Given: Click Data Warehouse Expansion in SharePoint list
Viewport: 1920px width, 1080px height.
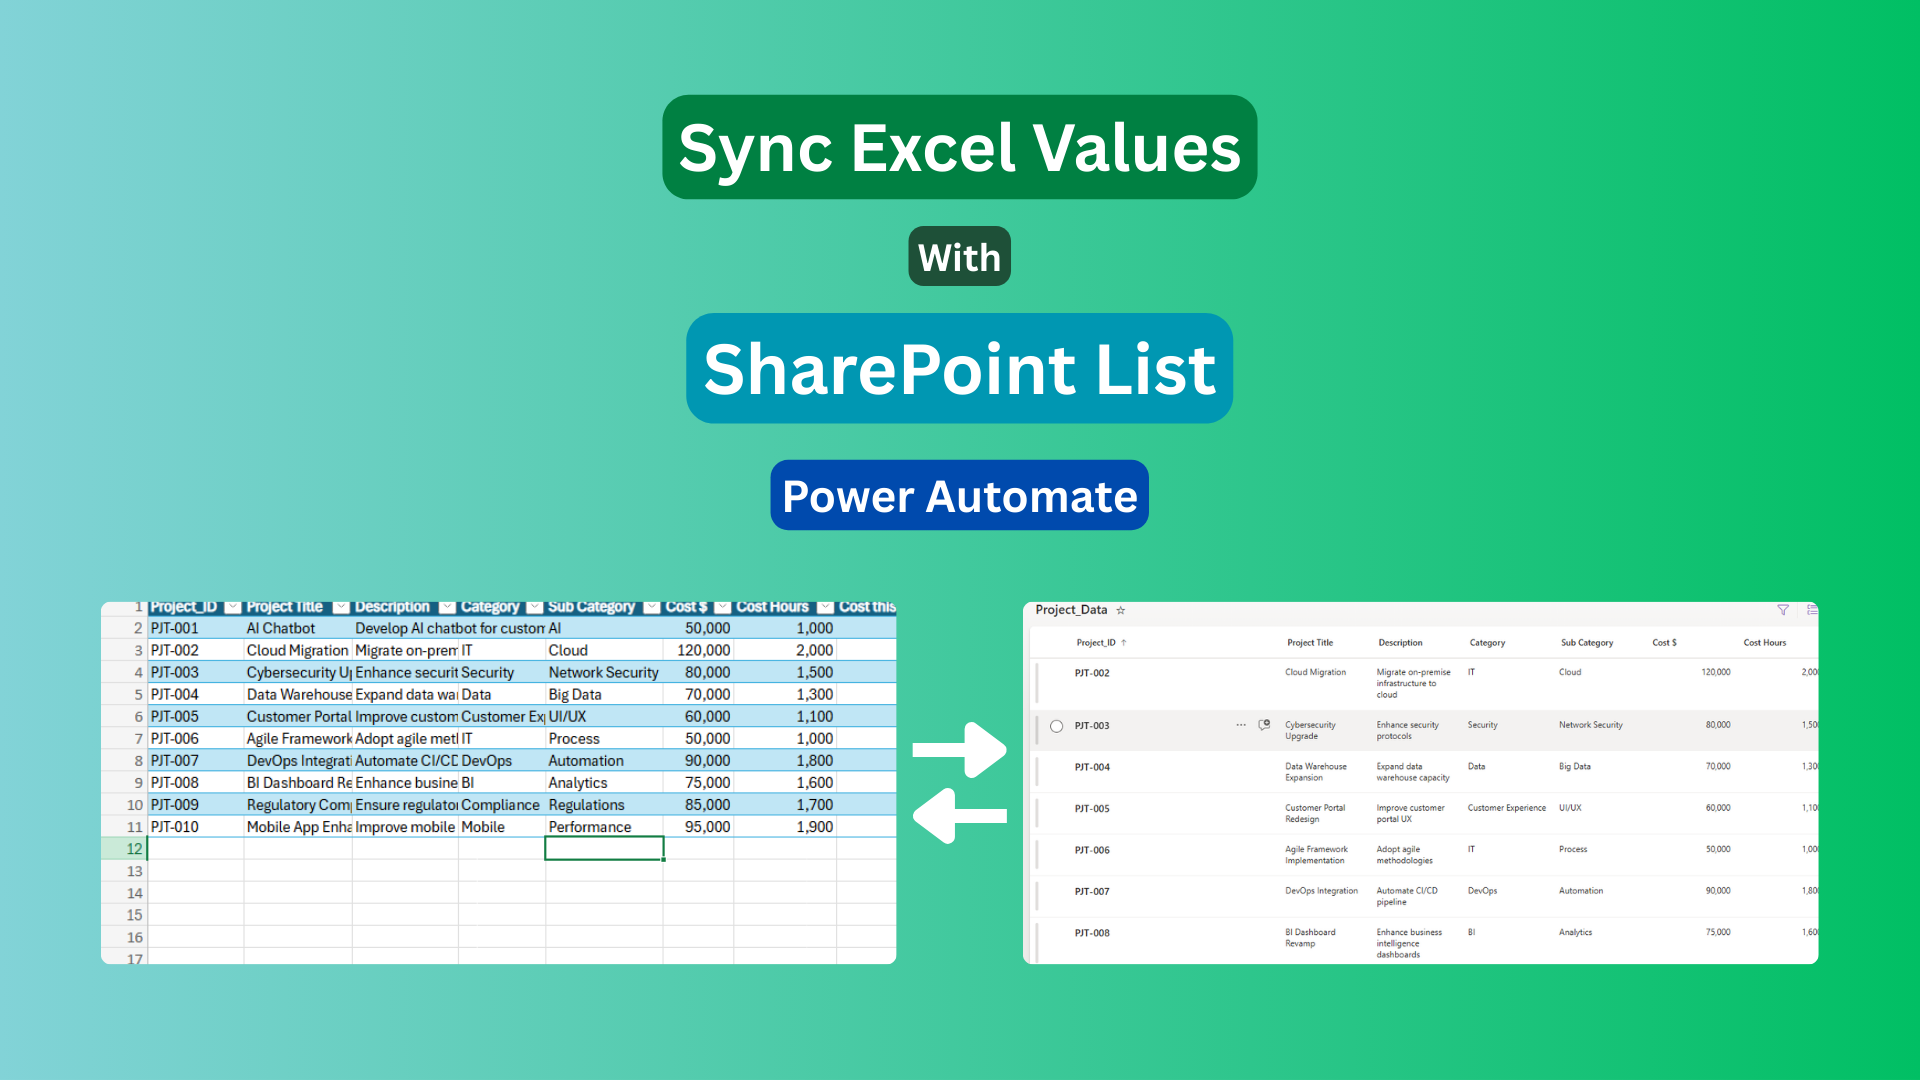Looking at the screenshot, I should coord(1316,772).
